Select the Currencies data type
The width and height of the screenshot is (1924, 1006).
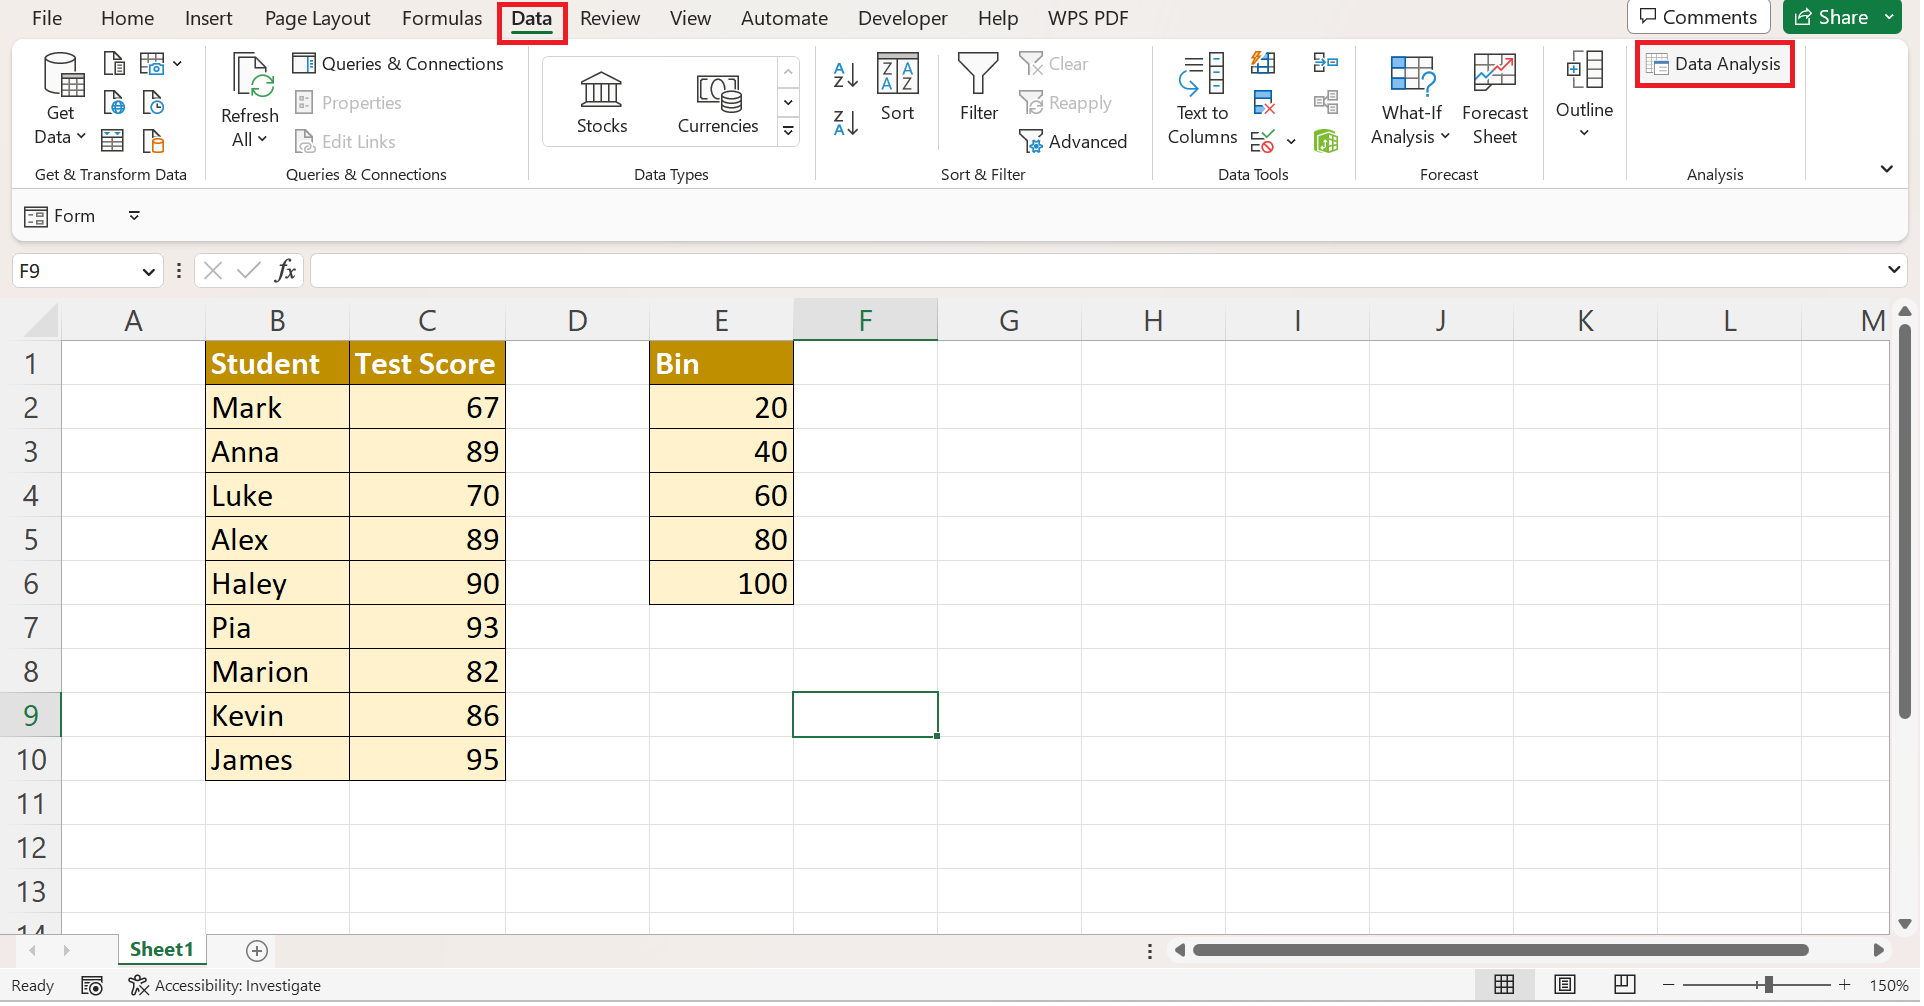point(718,103)
